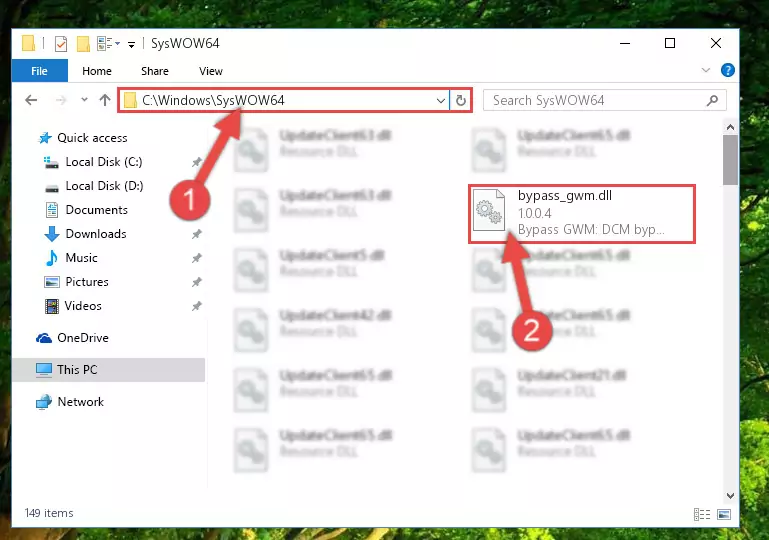Viewport: 769px width, 540px height.
Task: Switch to Details view in status bar
Action: pyautogui.click(x=702, y=514)
